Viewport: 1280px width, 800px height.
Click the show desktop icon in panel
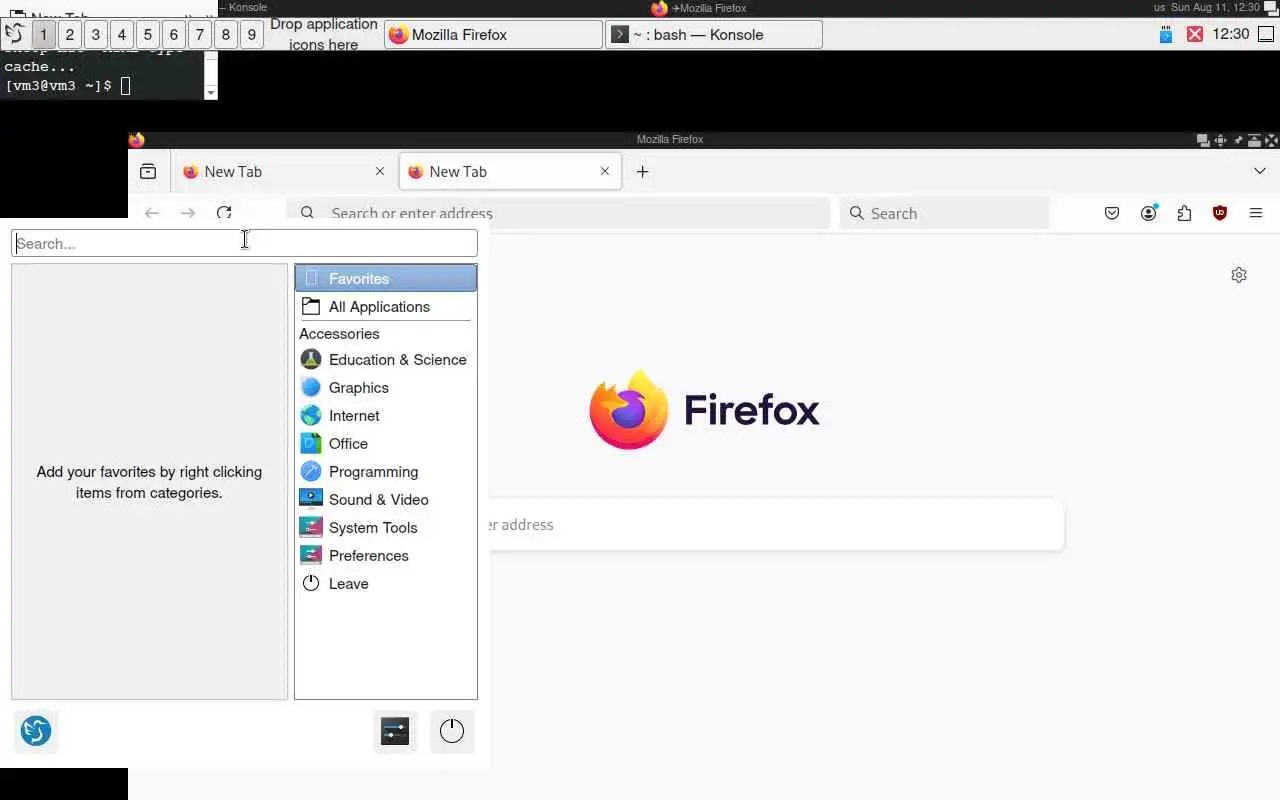1265,34
